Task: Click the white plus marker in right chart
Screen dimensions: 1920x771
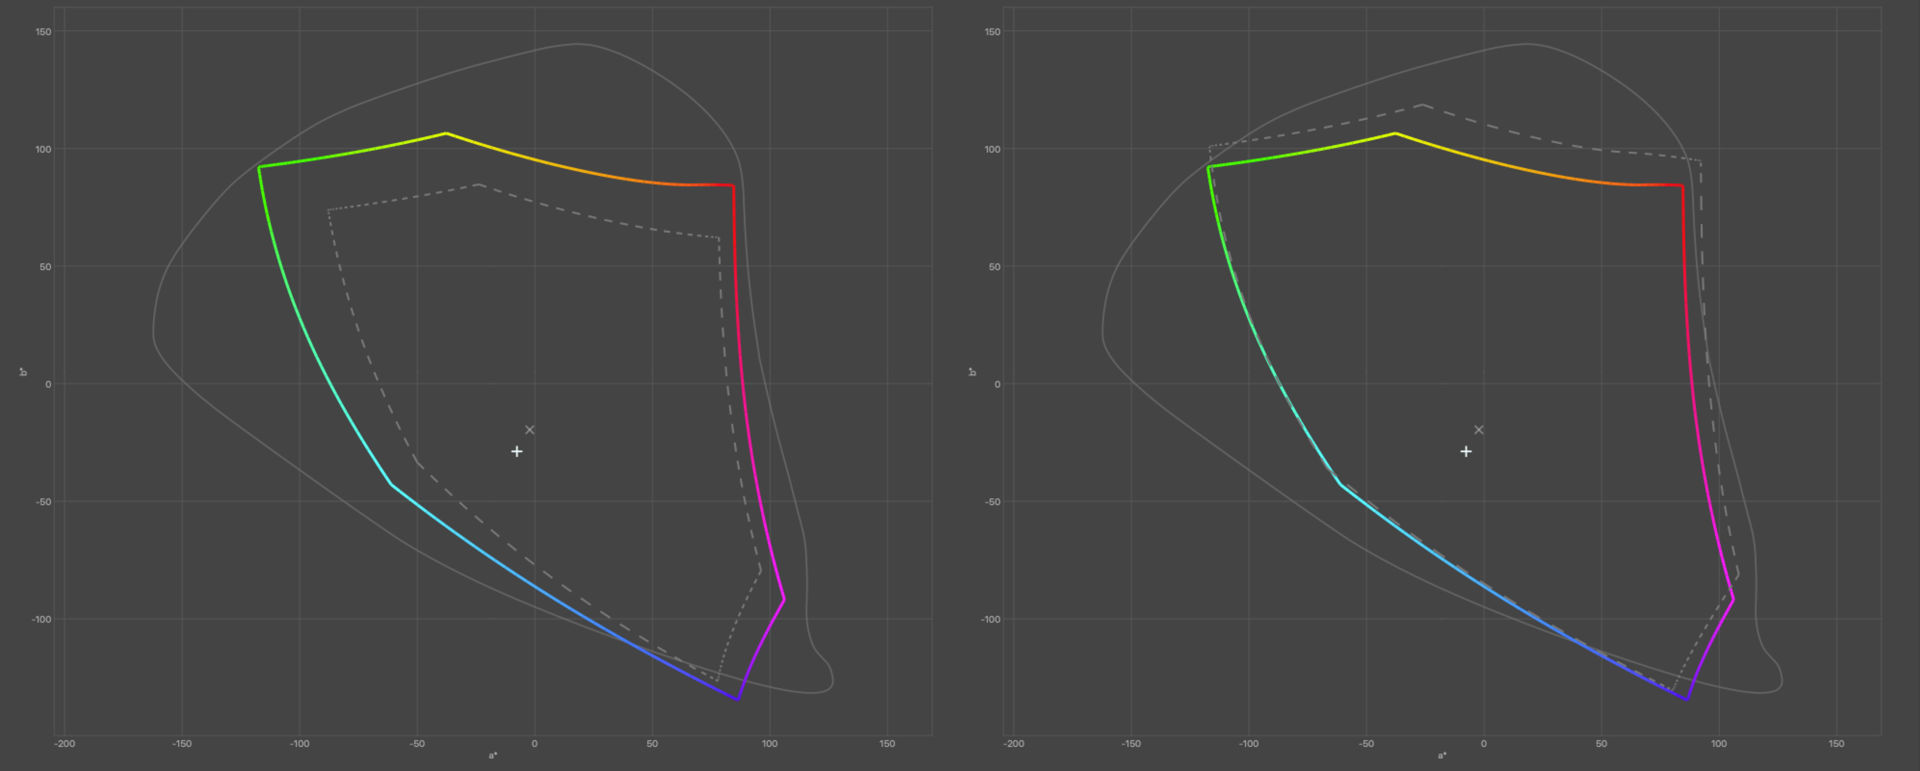Action: [1465, 452]
